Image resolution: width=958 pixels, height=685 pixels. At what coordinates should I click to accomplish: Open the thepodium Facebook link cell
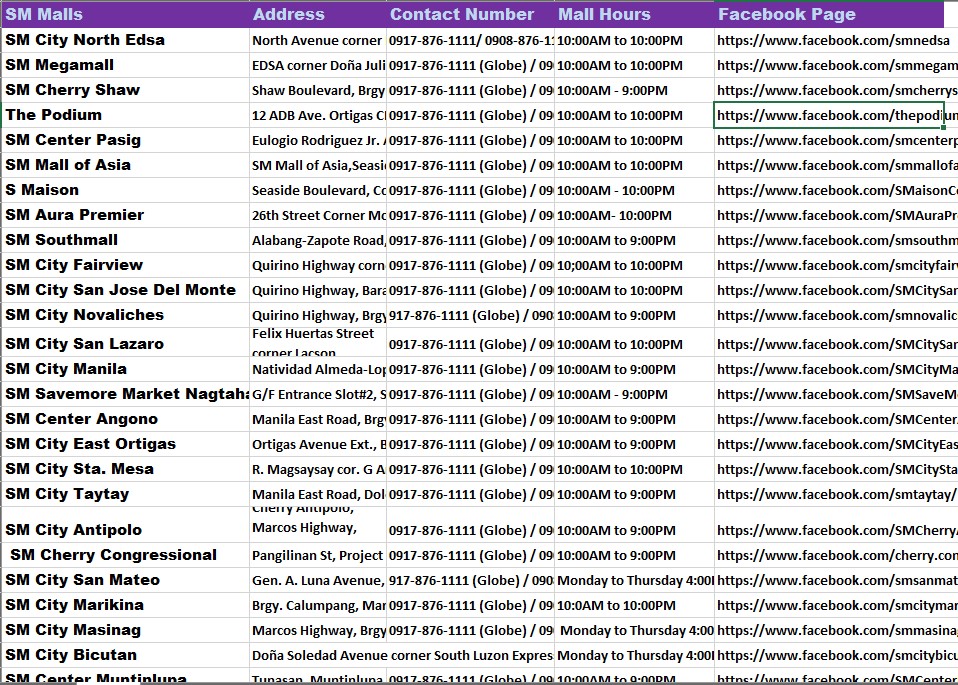pyautogui.click(x=829, y=115)
